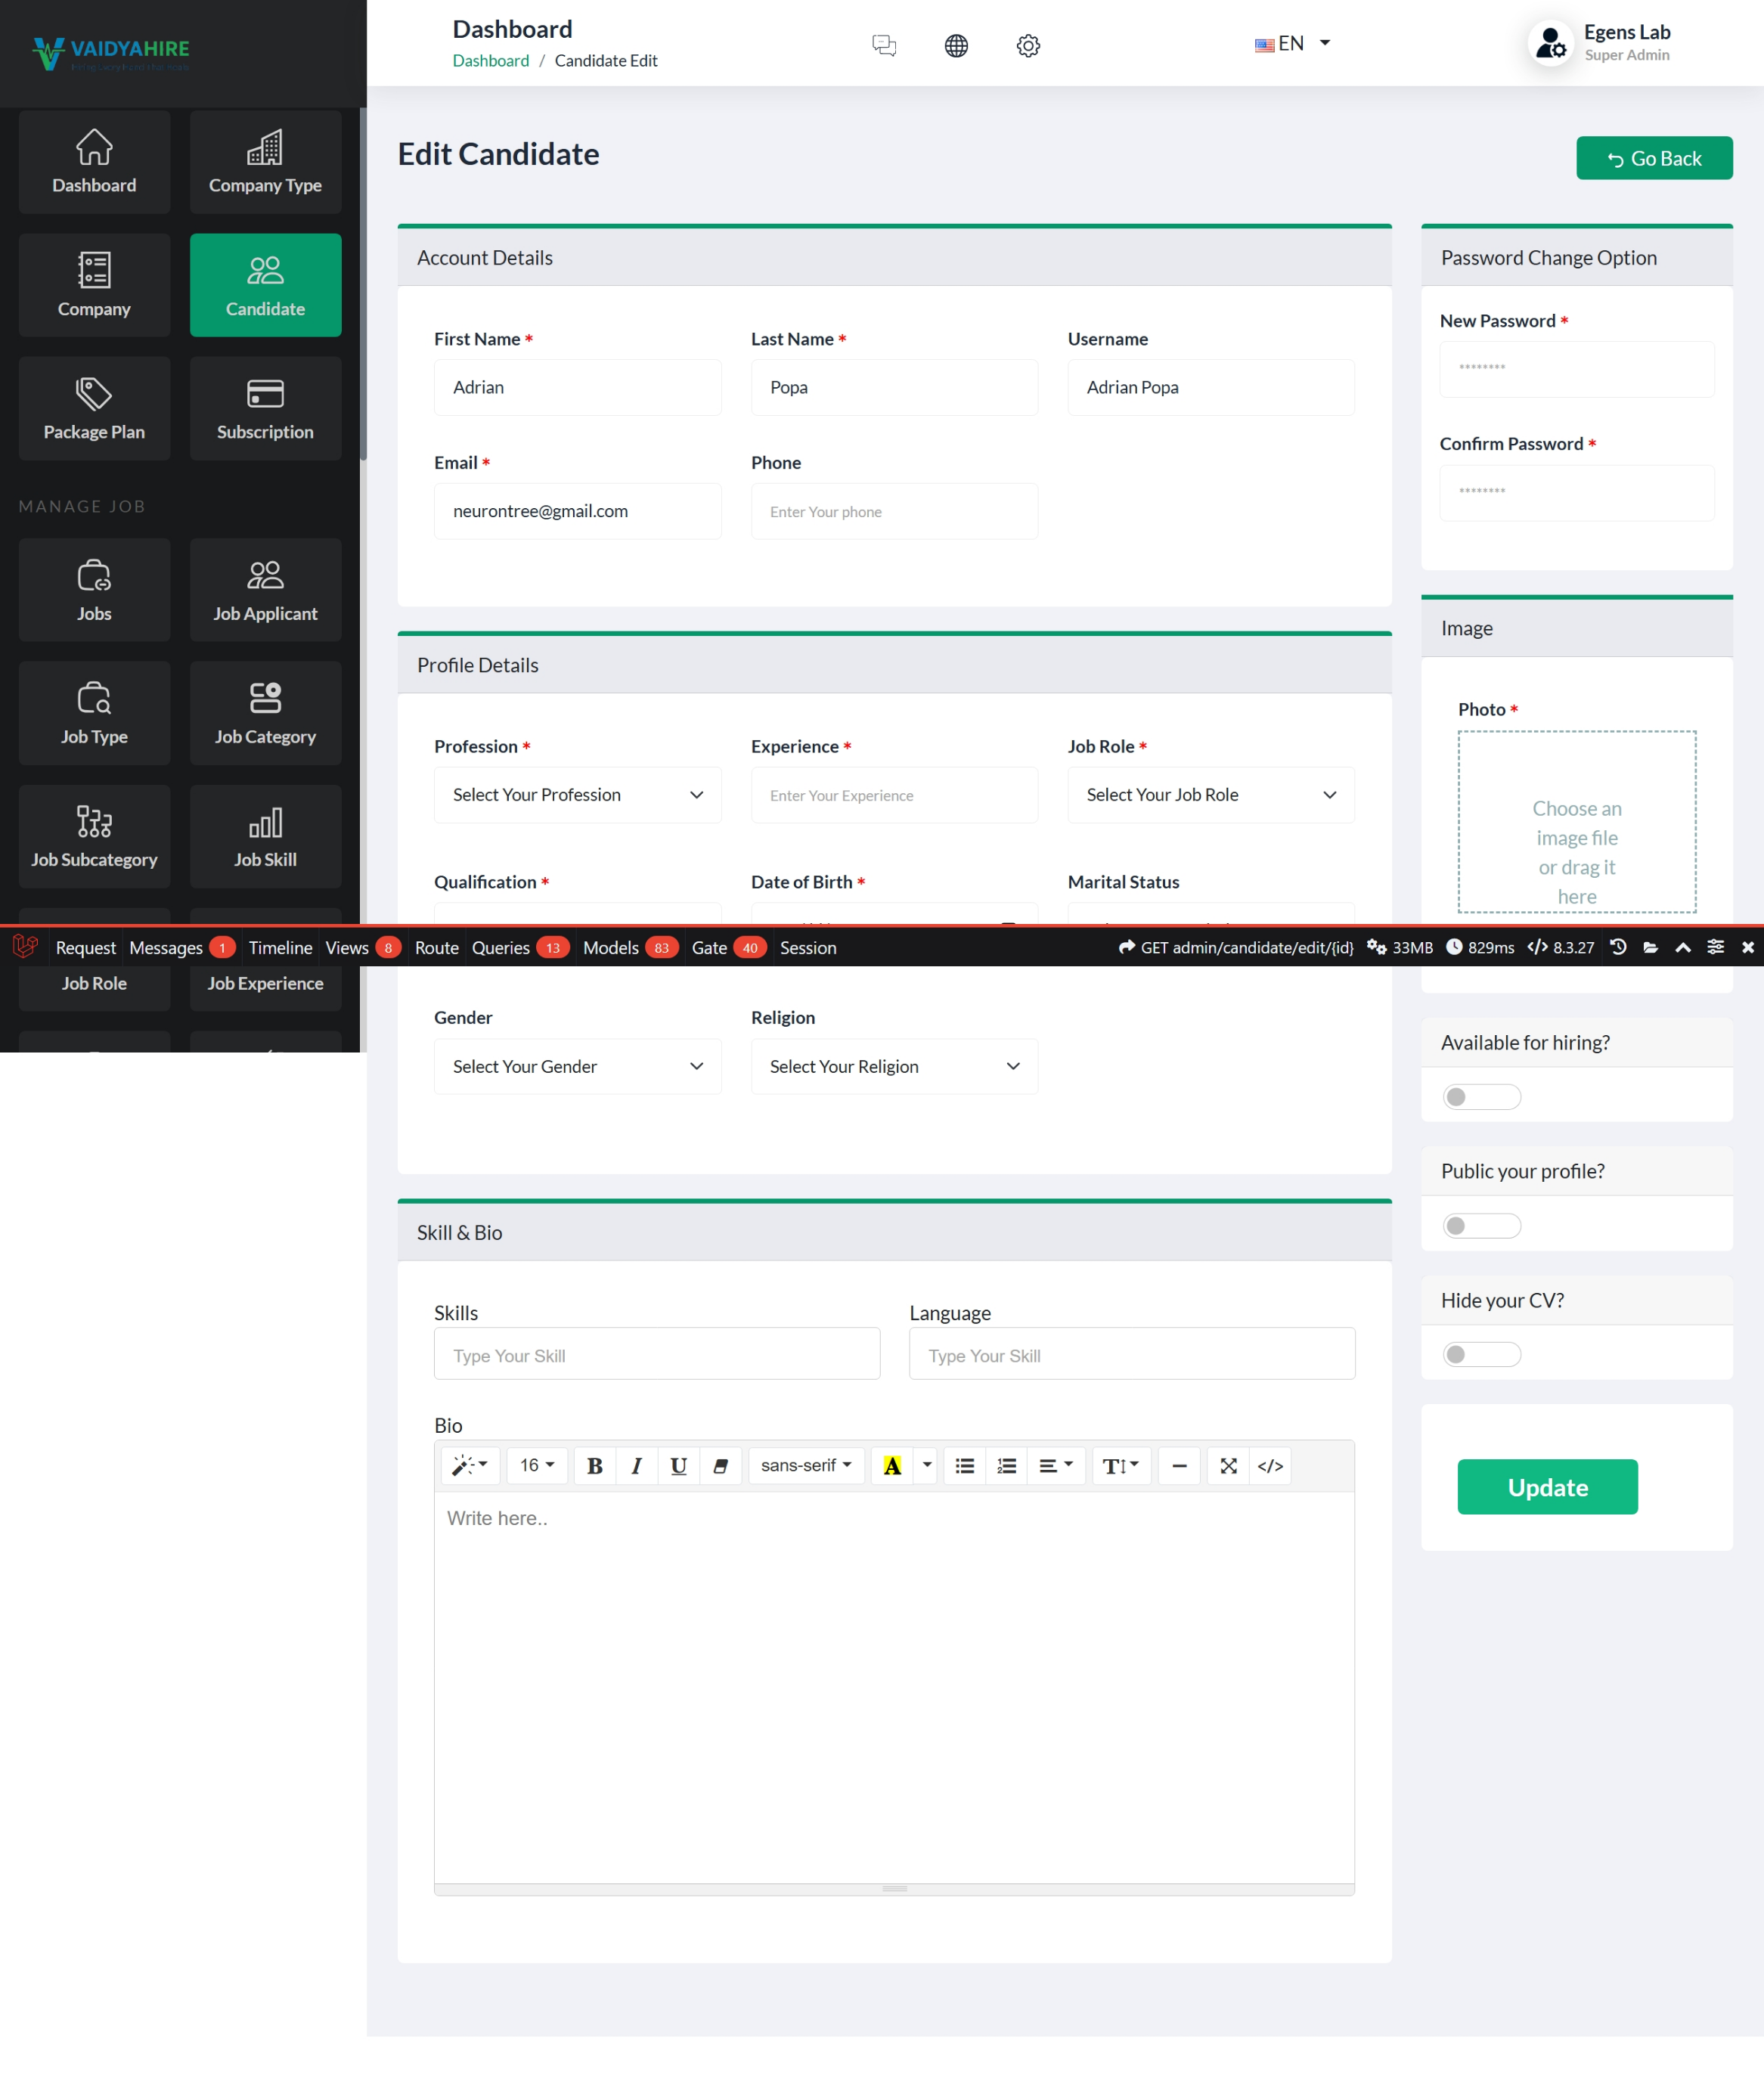The width and height of the screenshot is (1764, 2074).
Task: Expand the Select Your Profession dropdown
Action: point(577,795)
